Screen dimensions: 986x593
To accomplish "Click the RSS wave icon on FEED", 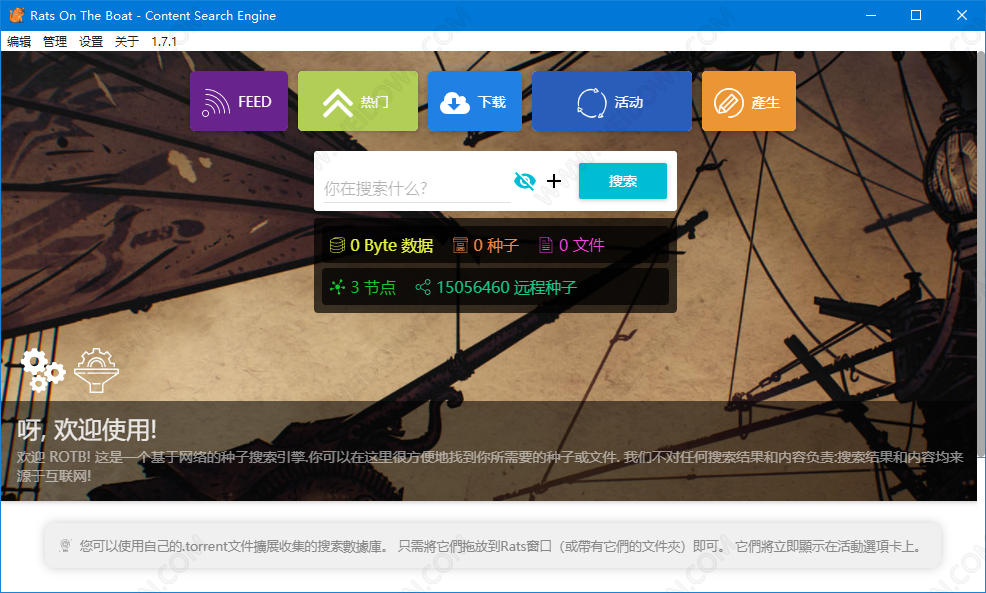I will 216,103.
